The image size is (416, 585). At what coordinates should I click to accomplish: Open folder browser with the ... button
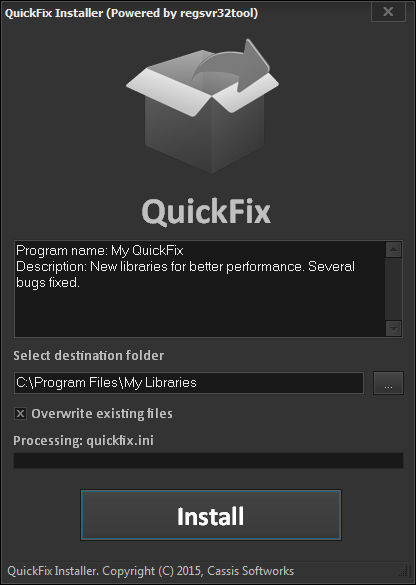(388, 383)
